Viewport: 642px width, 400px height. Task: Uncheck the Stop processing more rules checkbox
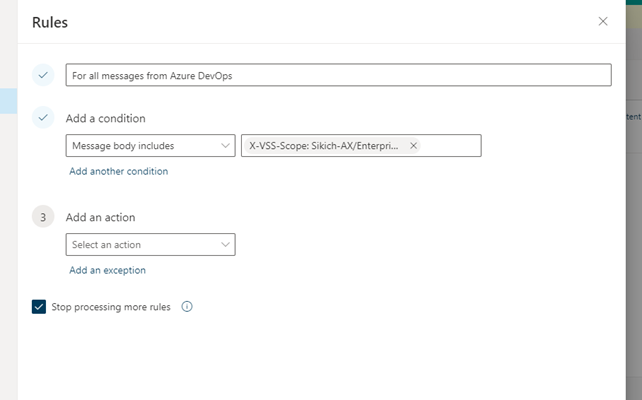pos(39,307)
